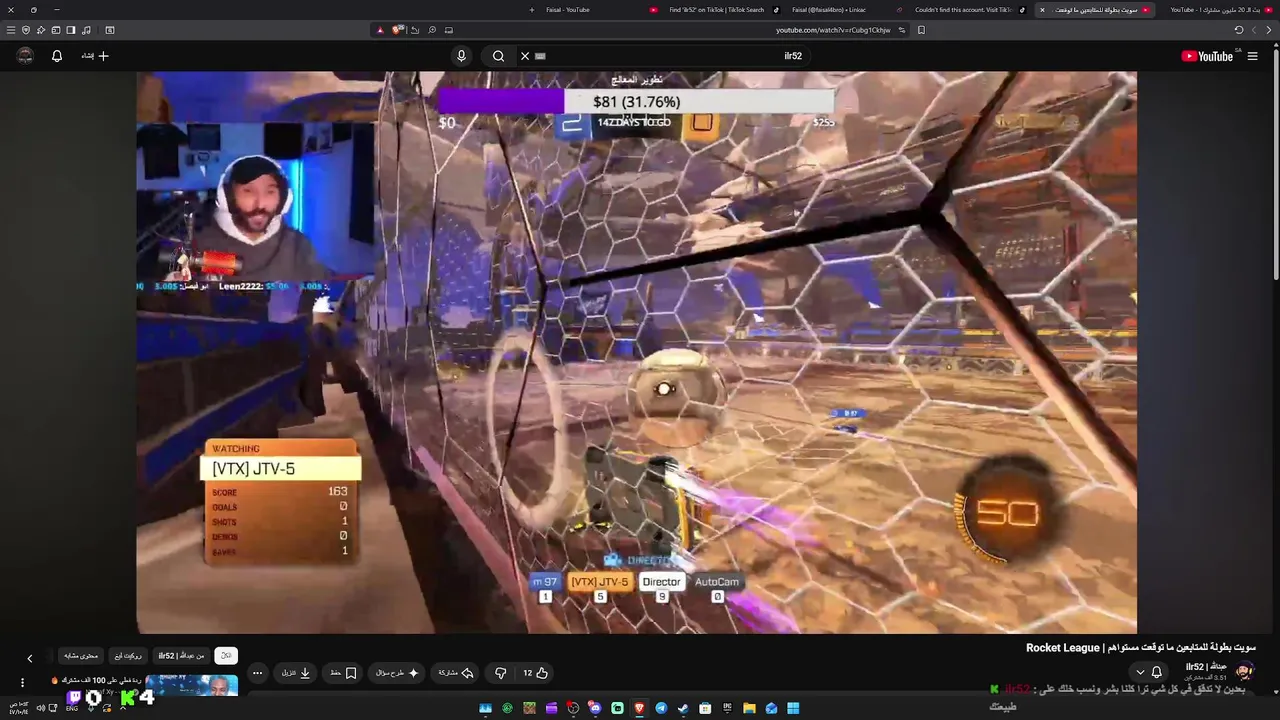Open the YouTube account avatar menu
Screen dimensions: 1280x720
[x=26, y=56]
